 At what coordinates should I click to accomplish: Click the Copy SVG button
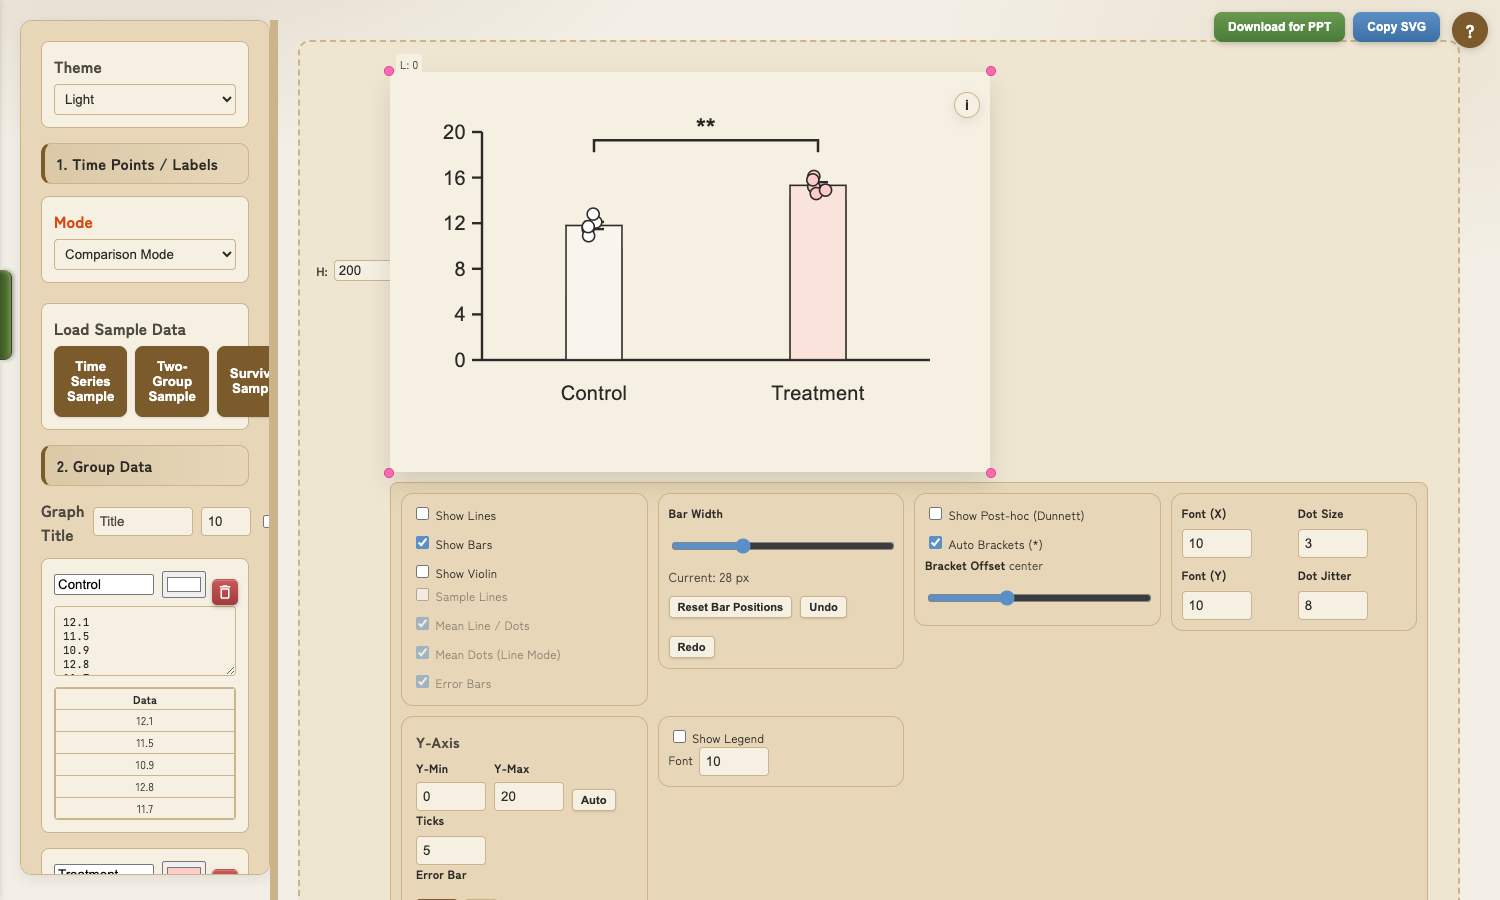pos(1396,27)
